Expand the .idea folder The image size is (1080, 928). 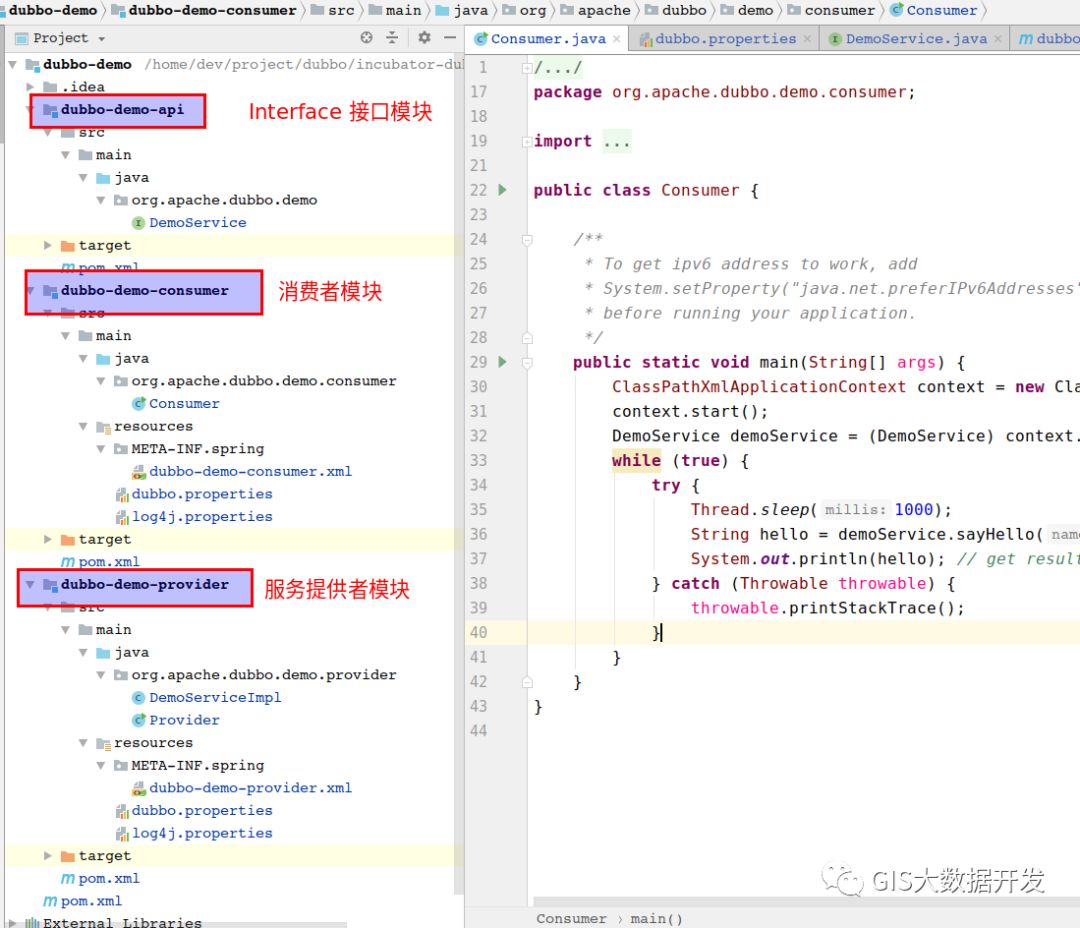point(30,87)
